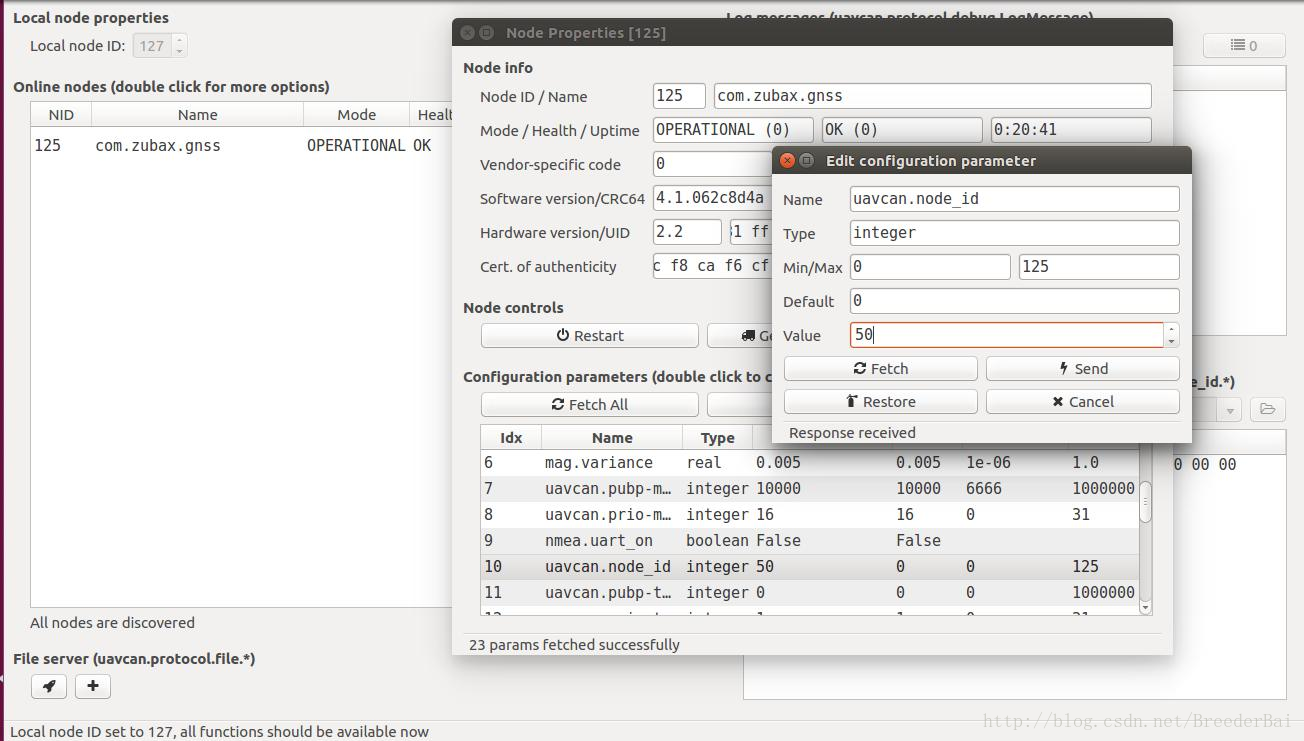The height and width of the screenshot is (741, 1304).
Task: Click the Min field showing 0
Action: click(930, 266)
